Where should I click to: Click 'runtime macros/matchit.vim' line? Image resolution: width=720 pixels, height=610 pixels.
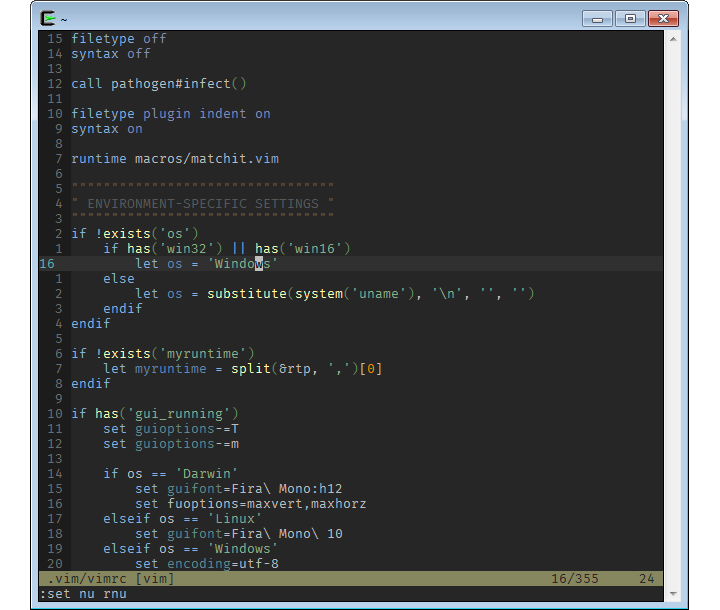pos(175,158)
